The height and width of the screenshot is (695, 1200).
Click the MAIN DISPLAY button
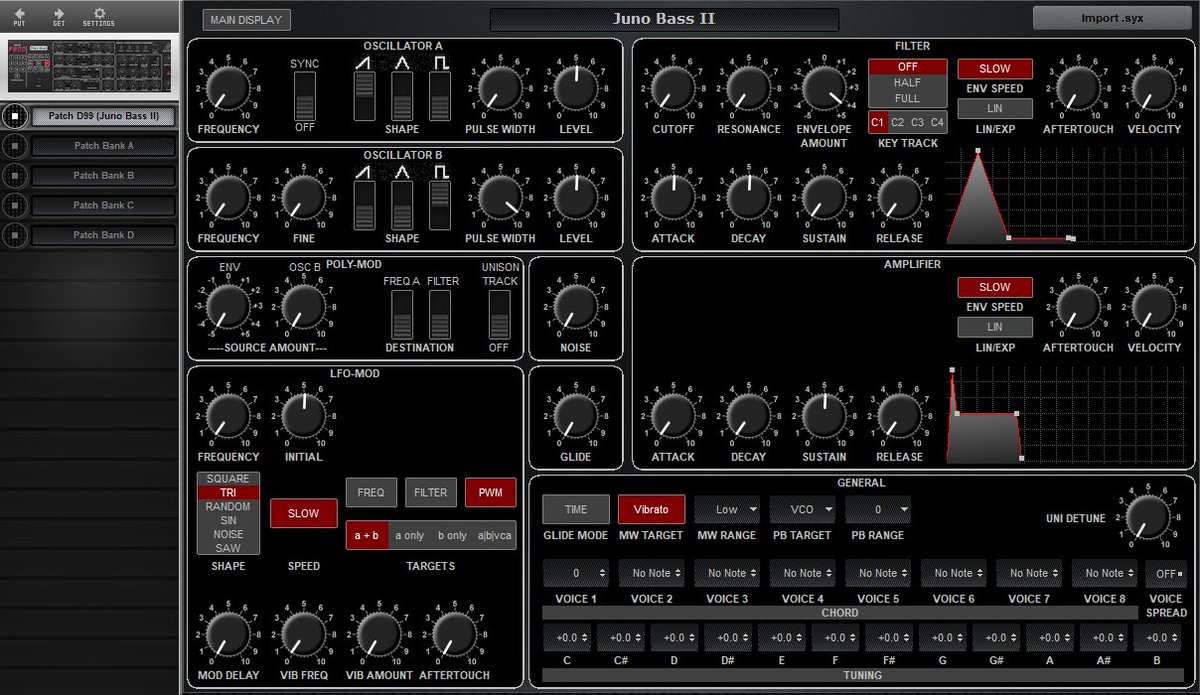click(x=246, y=19)
